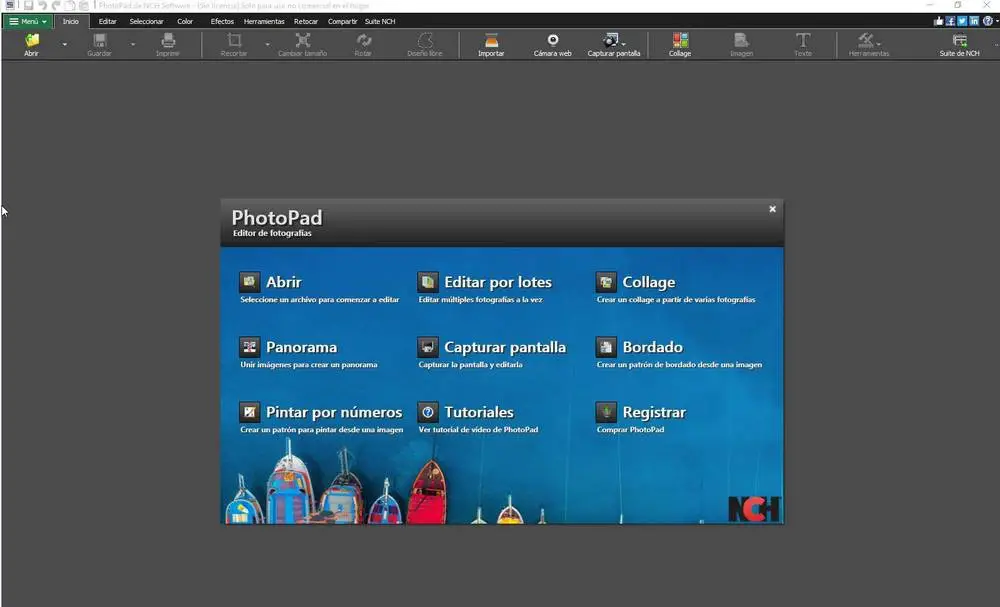Select the Recortar crop tool
This screenshot has width=1000, height=607.
[234, 41]
